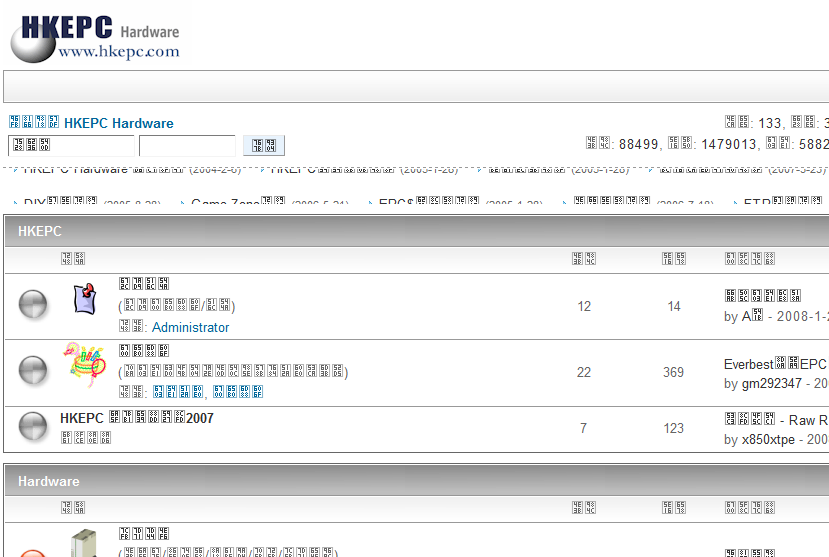This screenshot has height=557, width=829.
Task: Open the HKEPC Hardware breadcrumb link
Action: click(118, 123)
